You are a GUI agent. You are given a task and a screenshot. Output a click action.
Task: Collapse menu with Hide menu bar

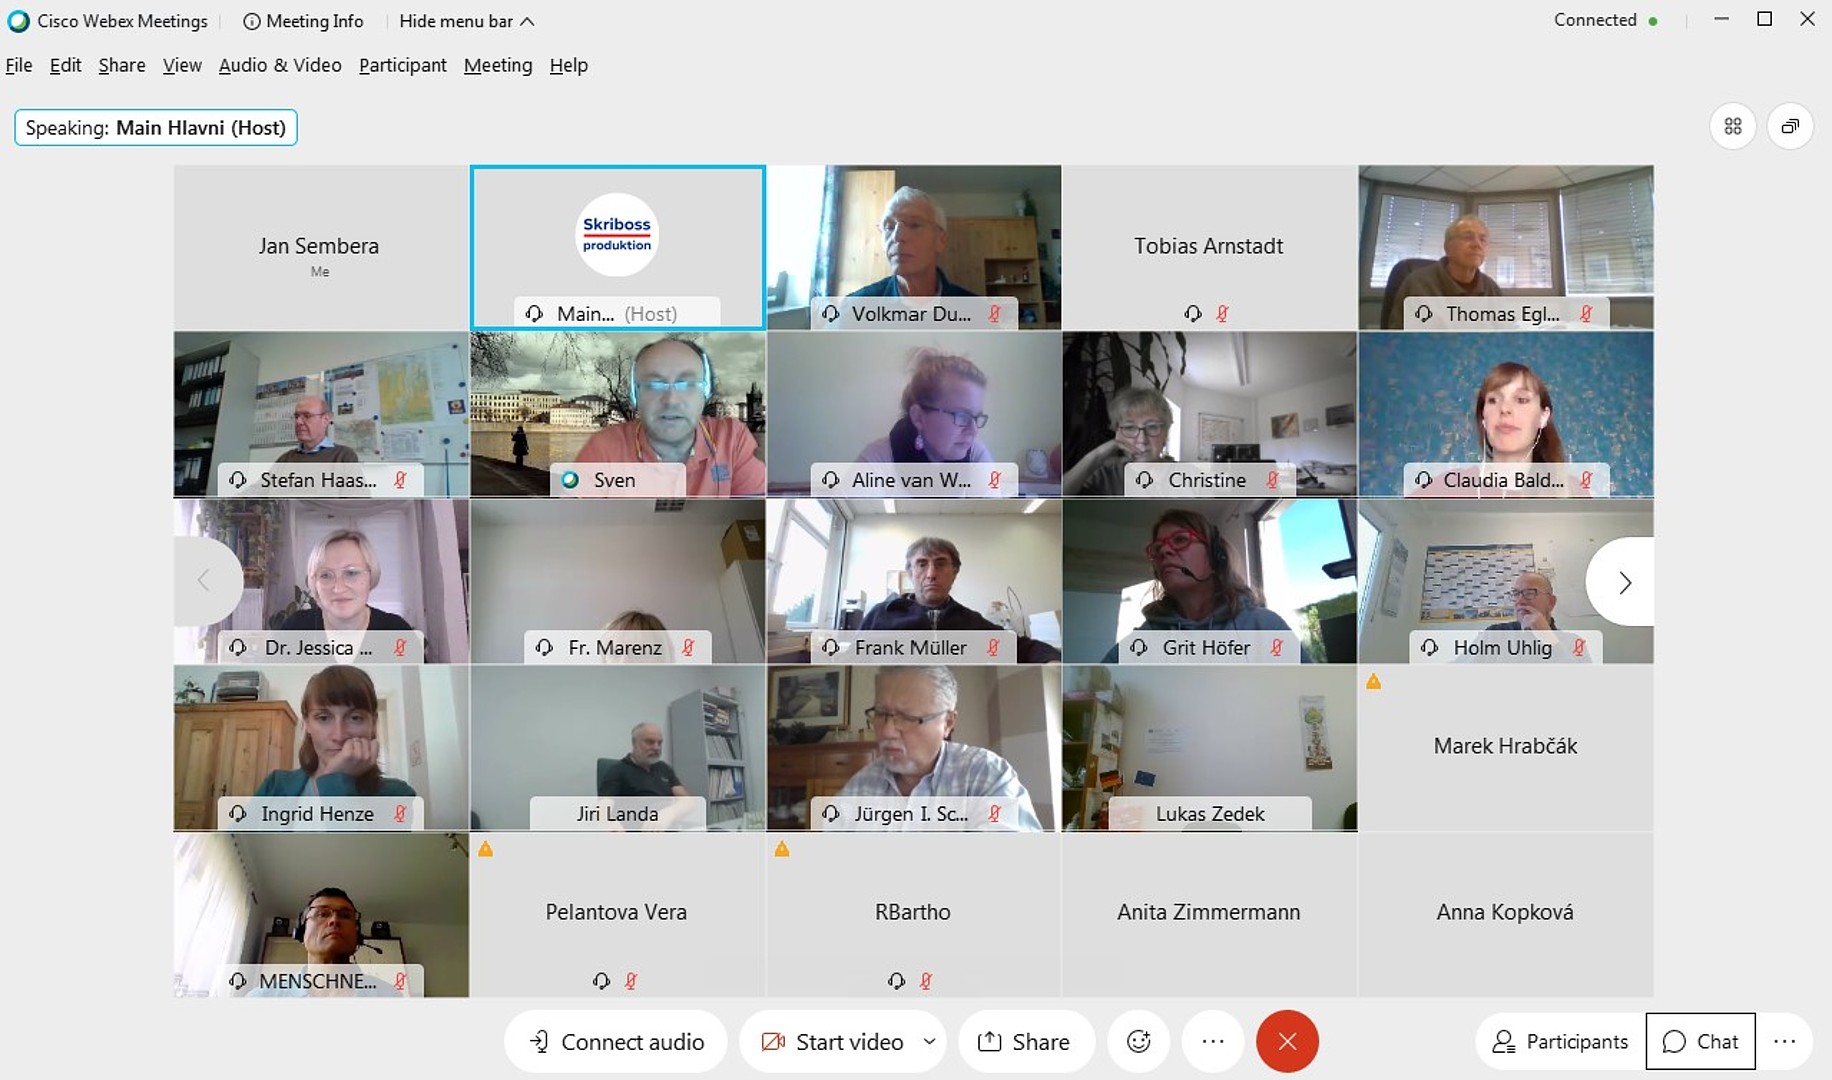point(466,21)
